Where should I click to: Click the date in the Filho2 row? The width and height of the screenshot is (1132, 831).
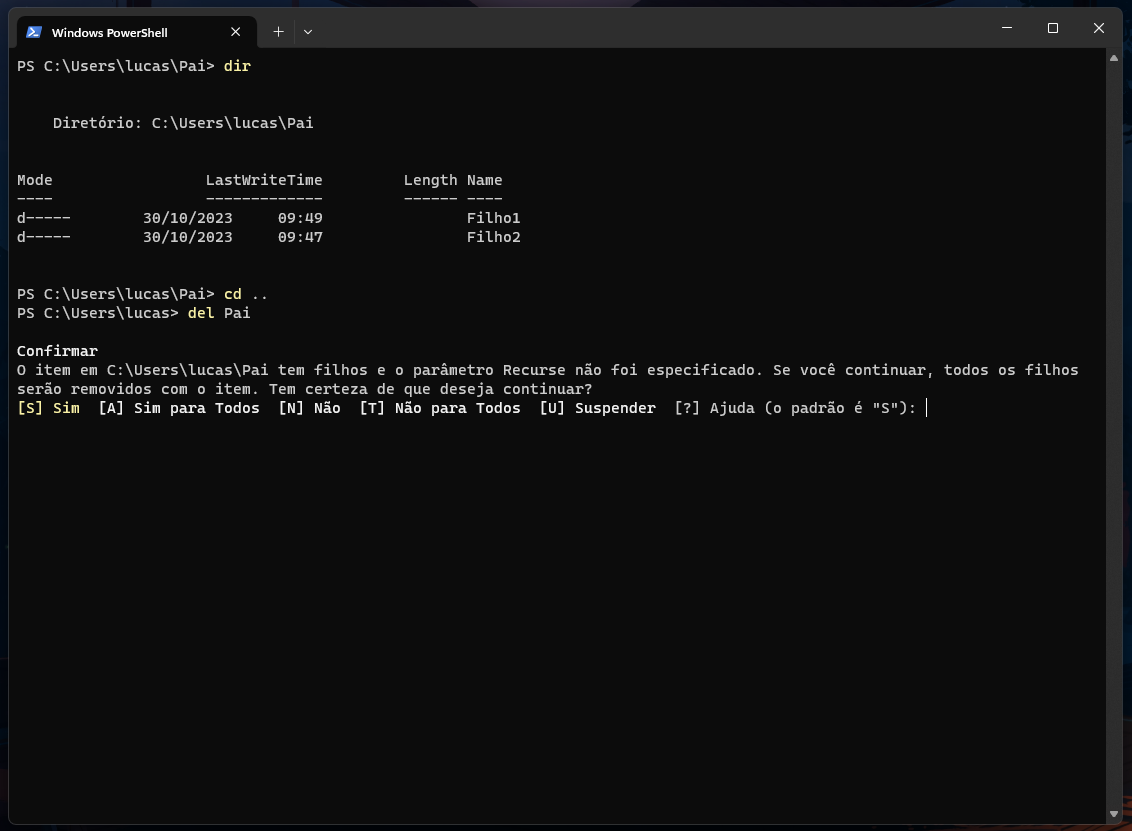click(x=188, y=237)
